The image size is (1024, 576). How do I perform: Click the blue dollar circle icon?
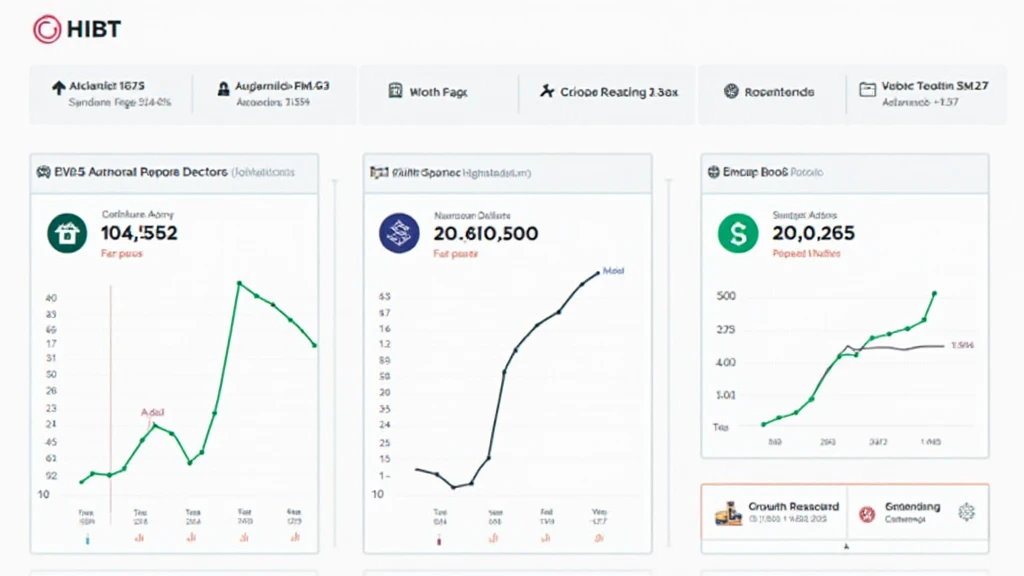click(x=397, y=231)
